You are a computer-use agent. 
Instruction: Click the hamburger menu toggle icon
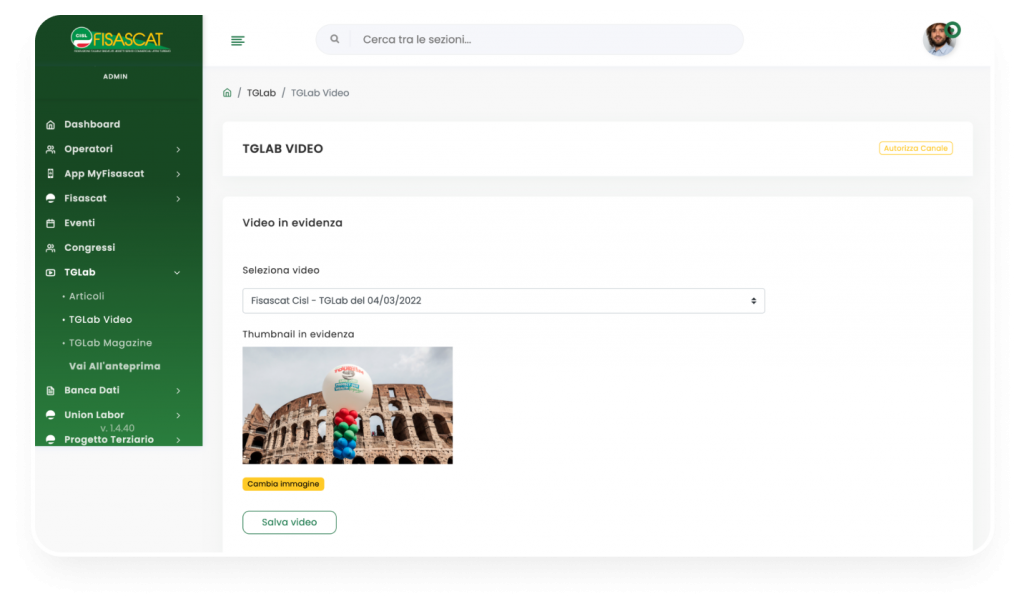pyautogui.click(x=238, y=40)
